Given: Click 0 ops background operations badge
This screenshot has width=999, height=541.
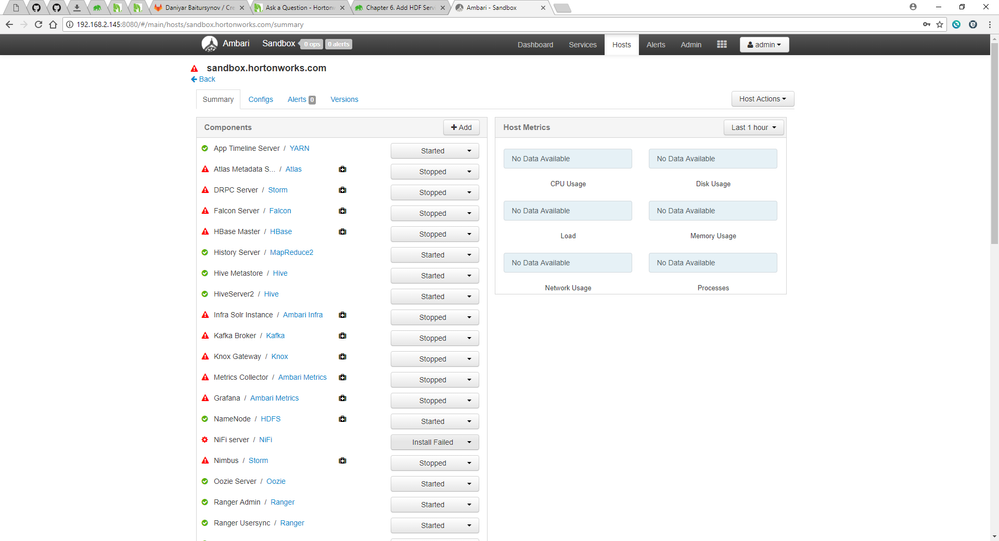Looking at the screenshot, I should tap(312, 44).
